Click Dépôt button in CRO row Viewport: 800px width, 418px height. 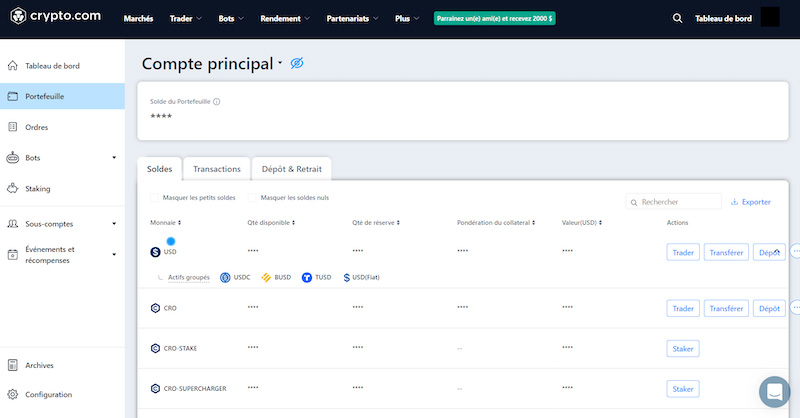[x=769, y=308]
